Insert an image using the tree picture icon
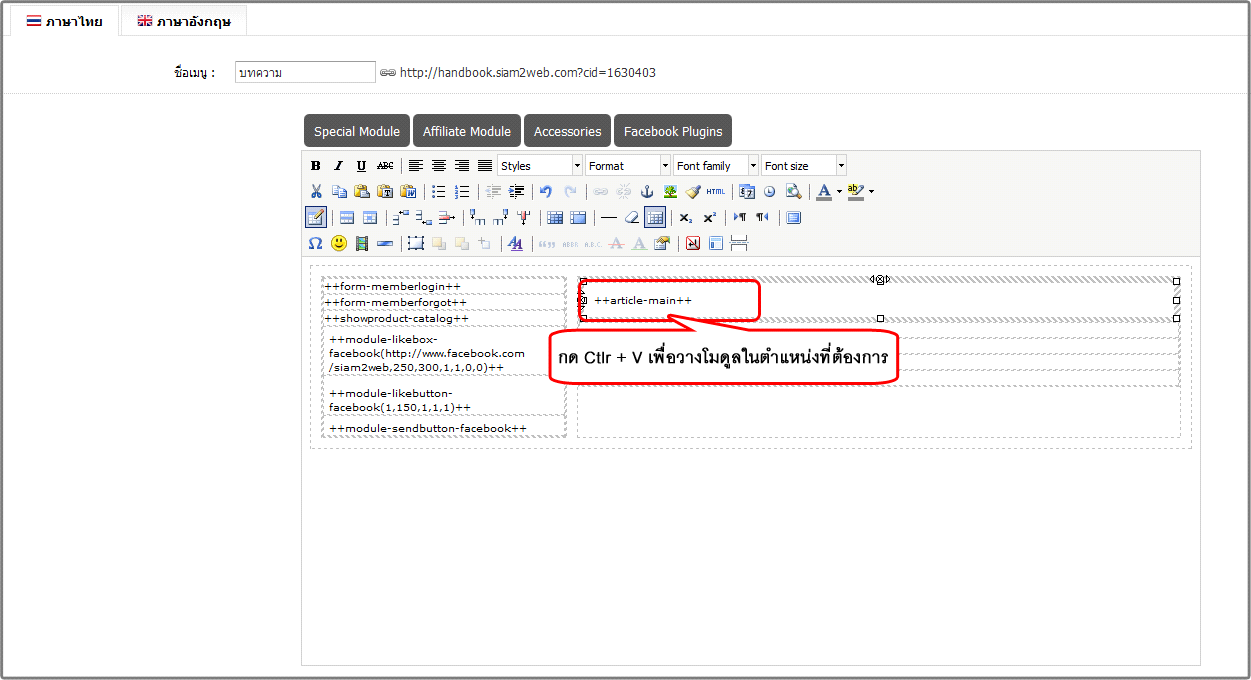This screenshot has width=1251, height=680. click(670, 192)
